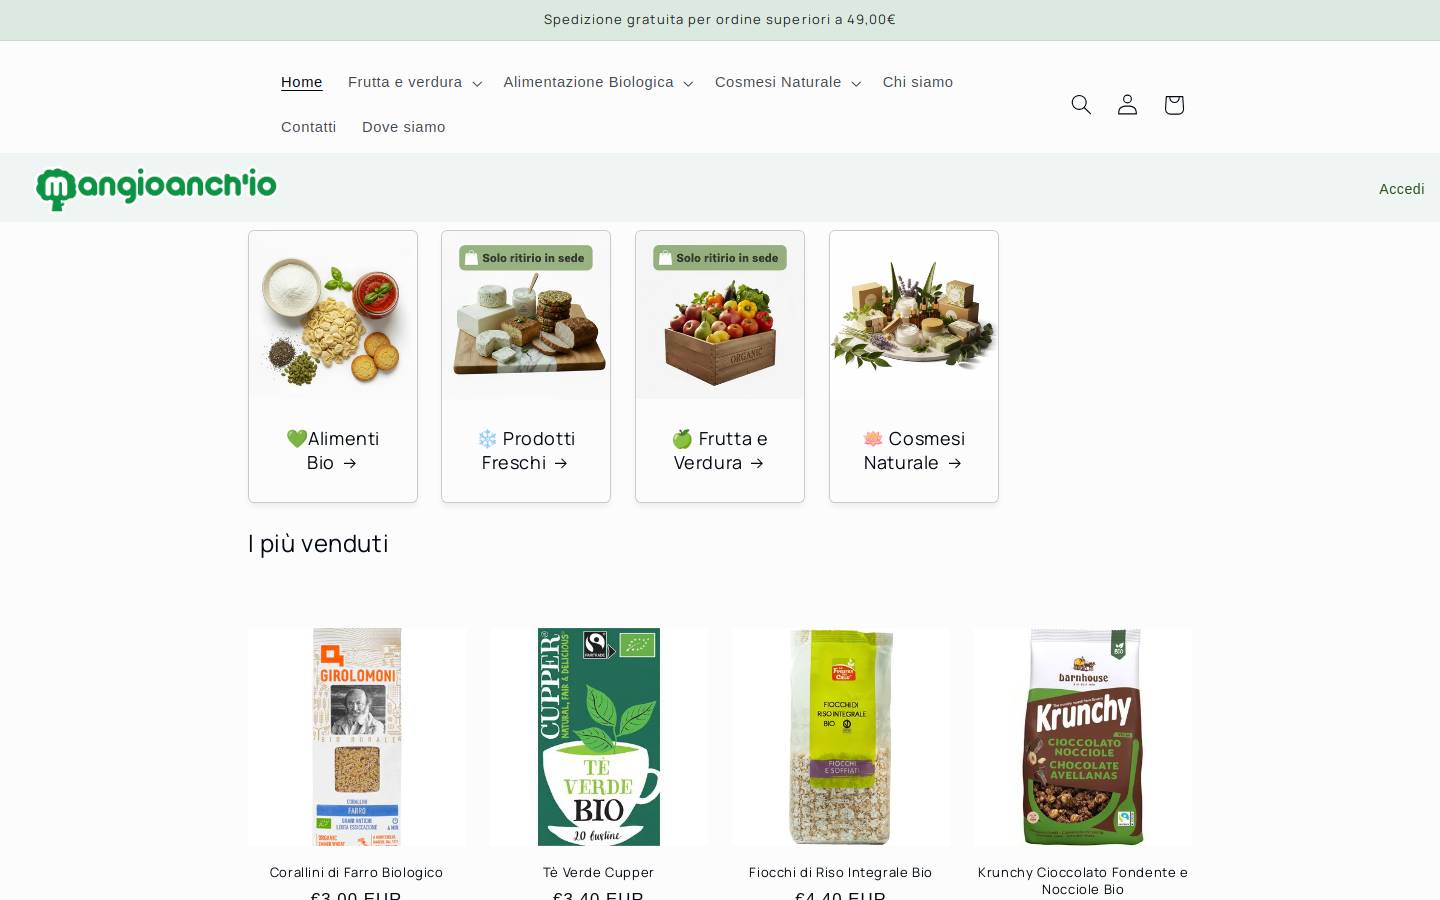Image resolution: width=1440 pixels, height=900 pixels.
Task: Click the Fiocchi di Riso Integrale Bio title
Action: pos(841,872)
